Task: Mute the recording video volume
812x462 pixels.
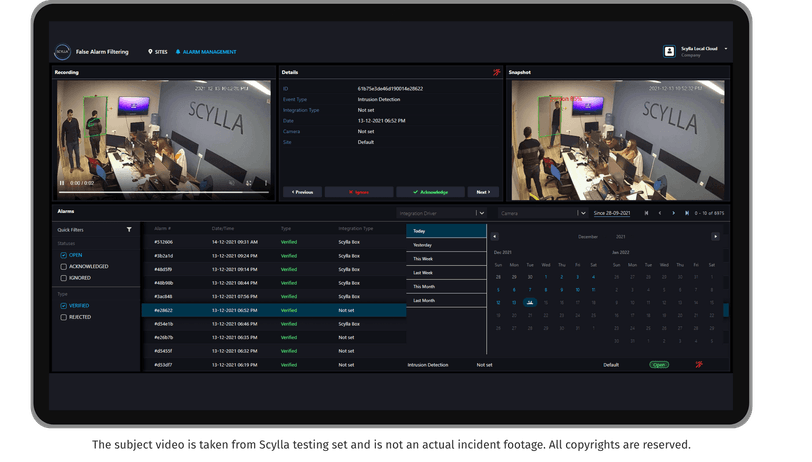Action: [231, 183]
